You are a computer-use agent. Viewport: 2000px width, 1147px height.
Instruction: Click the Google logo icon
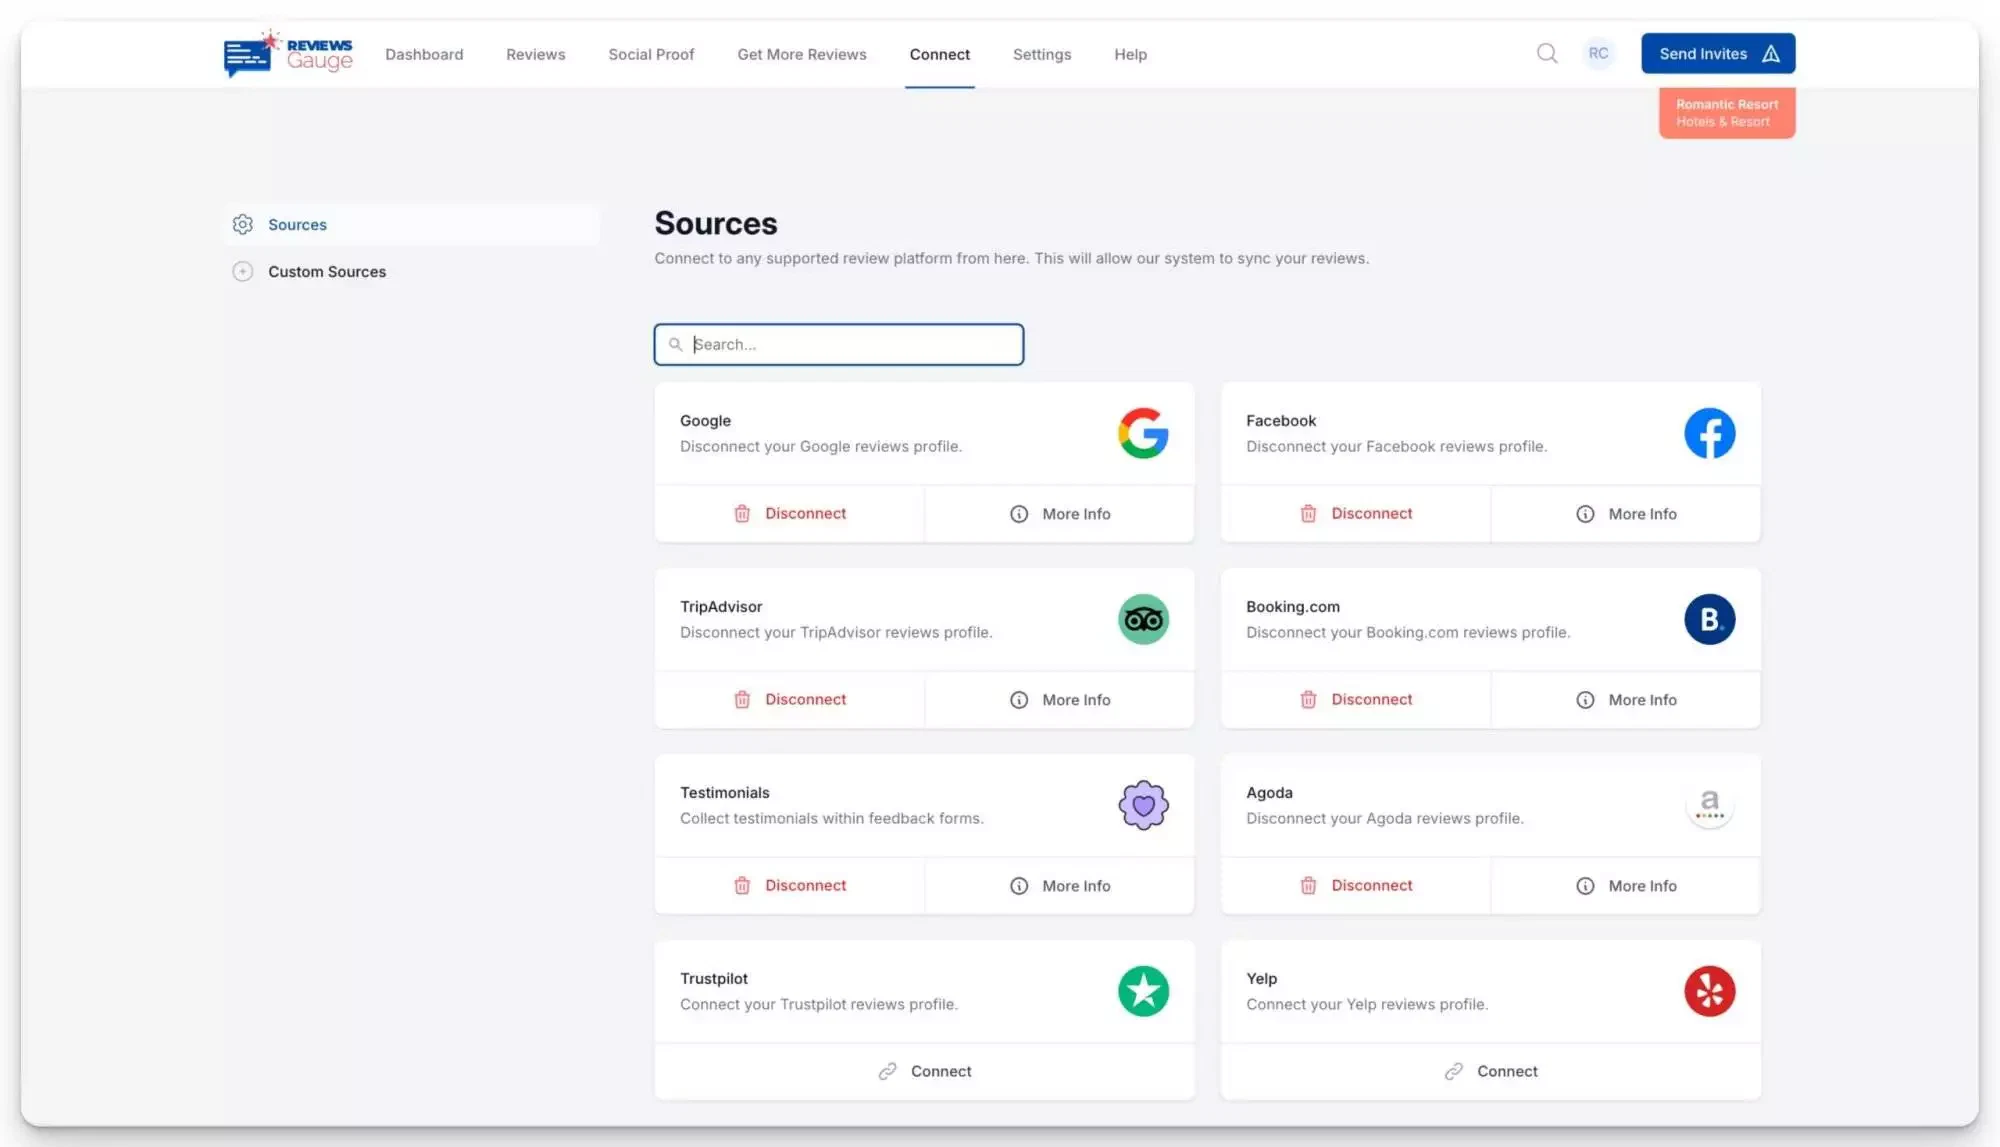point(1143,433)
